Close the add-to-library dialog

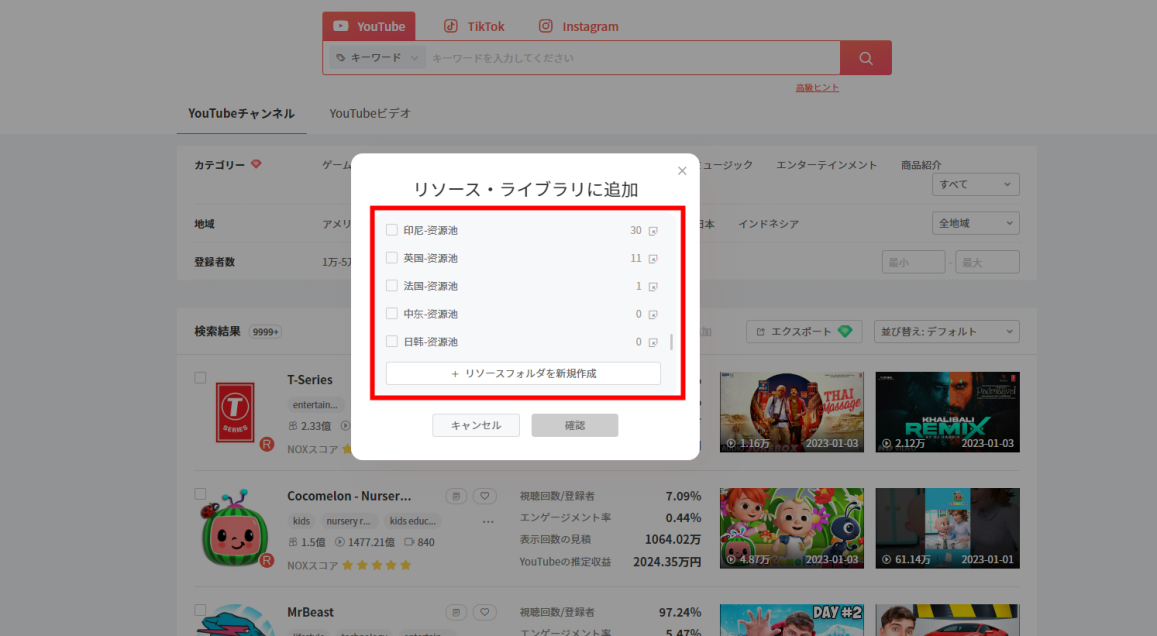682,171
